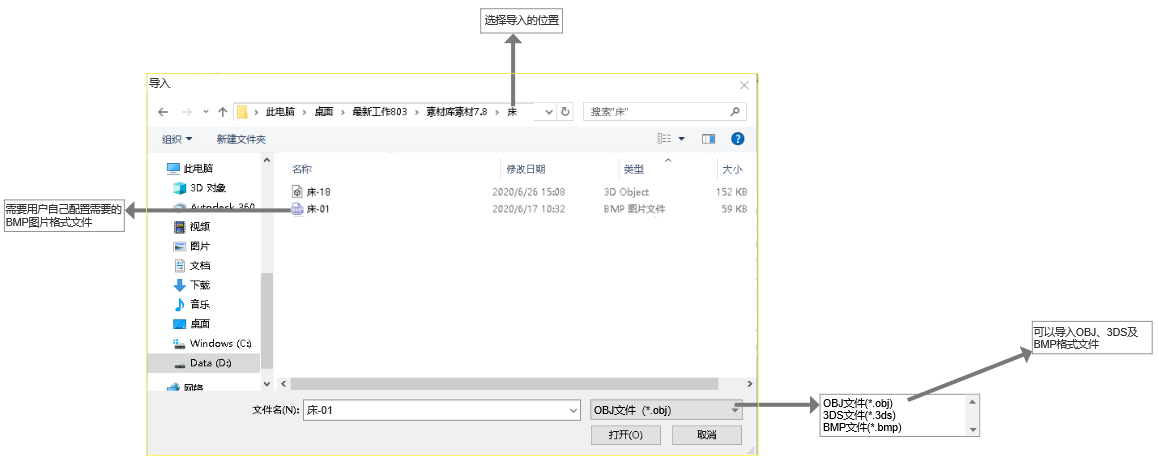Open 桌面 in the sidebar
This screenshot has height=471, width=1159.
pyautogui.click(x=192, y=323)
